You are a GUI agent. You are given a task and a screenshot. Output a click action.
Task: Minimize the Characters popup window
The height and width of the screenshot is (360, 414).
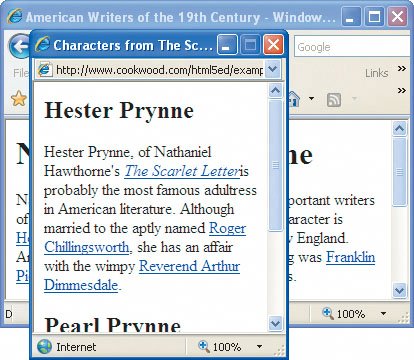(x=227, y=44)
